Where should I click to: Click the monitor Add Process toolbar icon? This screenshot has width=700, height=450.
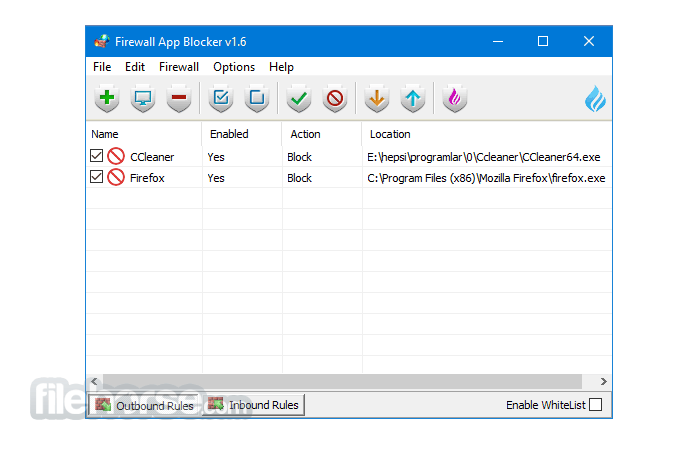(143, 98)
